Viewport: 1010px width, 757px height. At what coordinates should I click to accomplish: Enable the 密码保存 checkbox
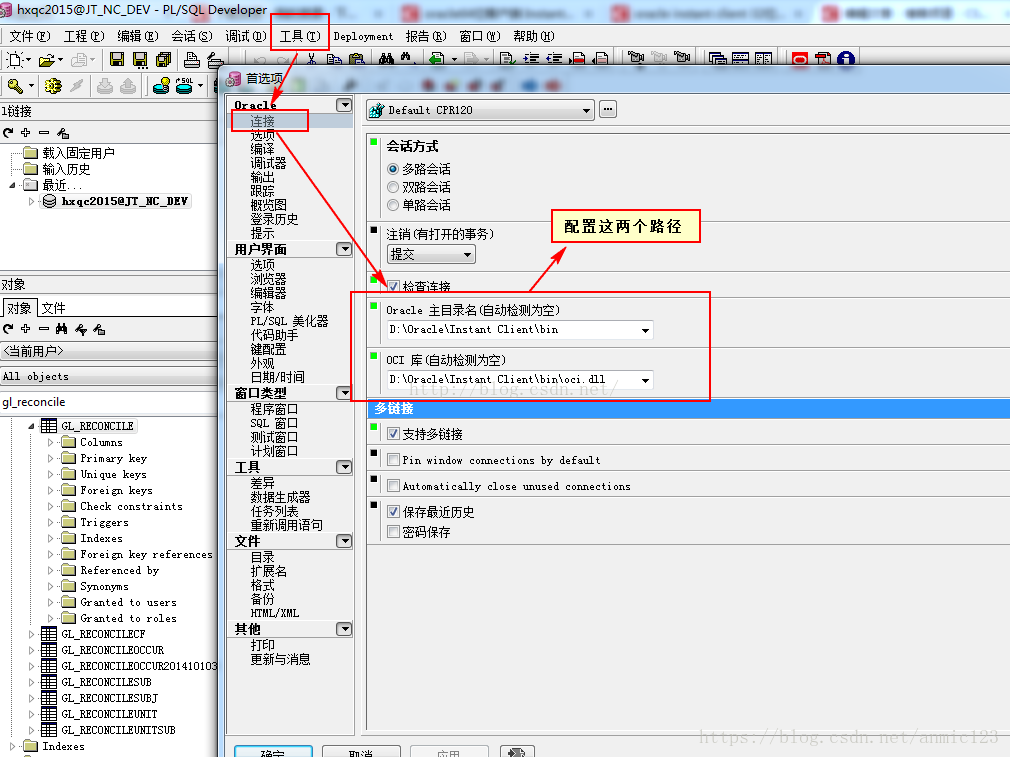393,532
